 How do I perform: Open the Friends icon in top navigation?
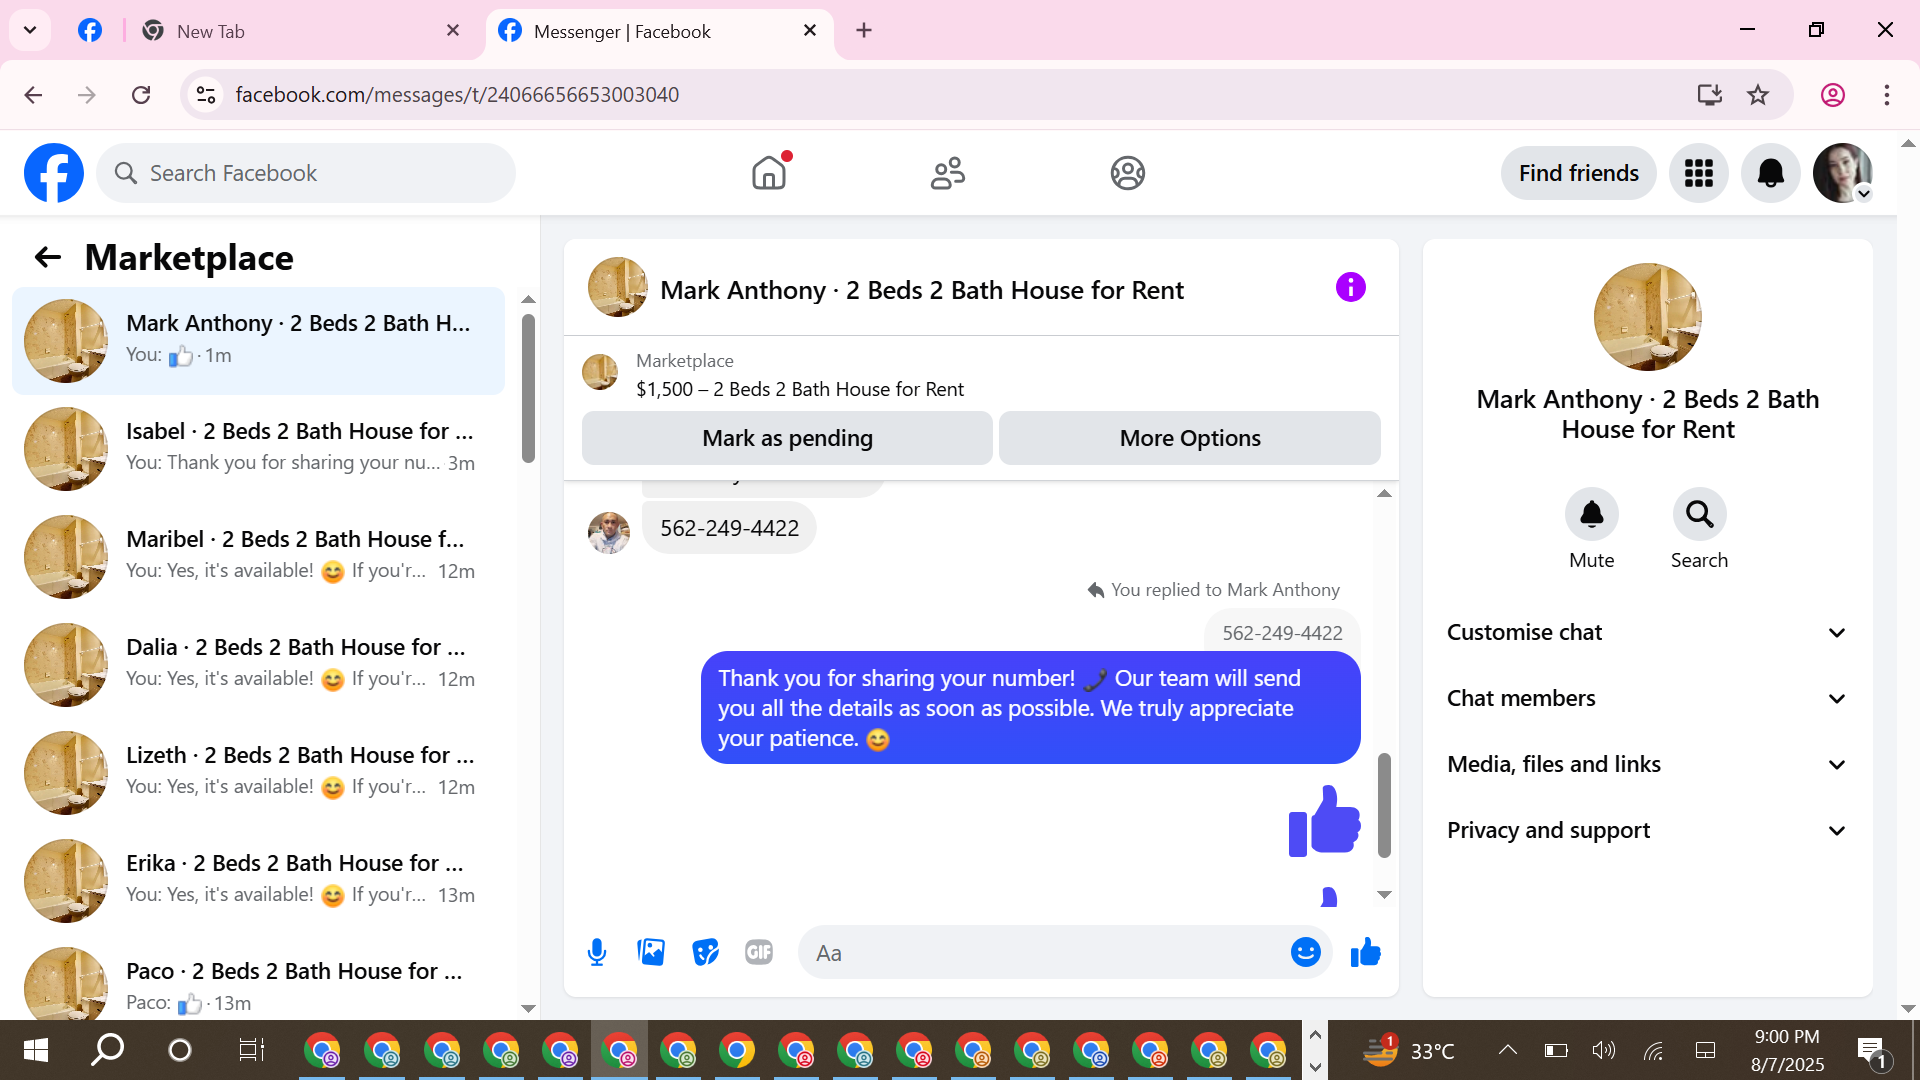click(x=948, y=173)
